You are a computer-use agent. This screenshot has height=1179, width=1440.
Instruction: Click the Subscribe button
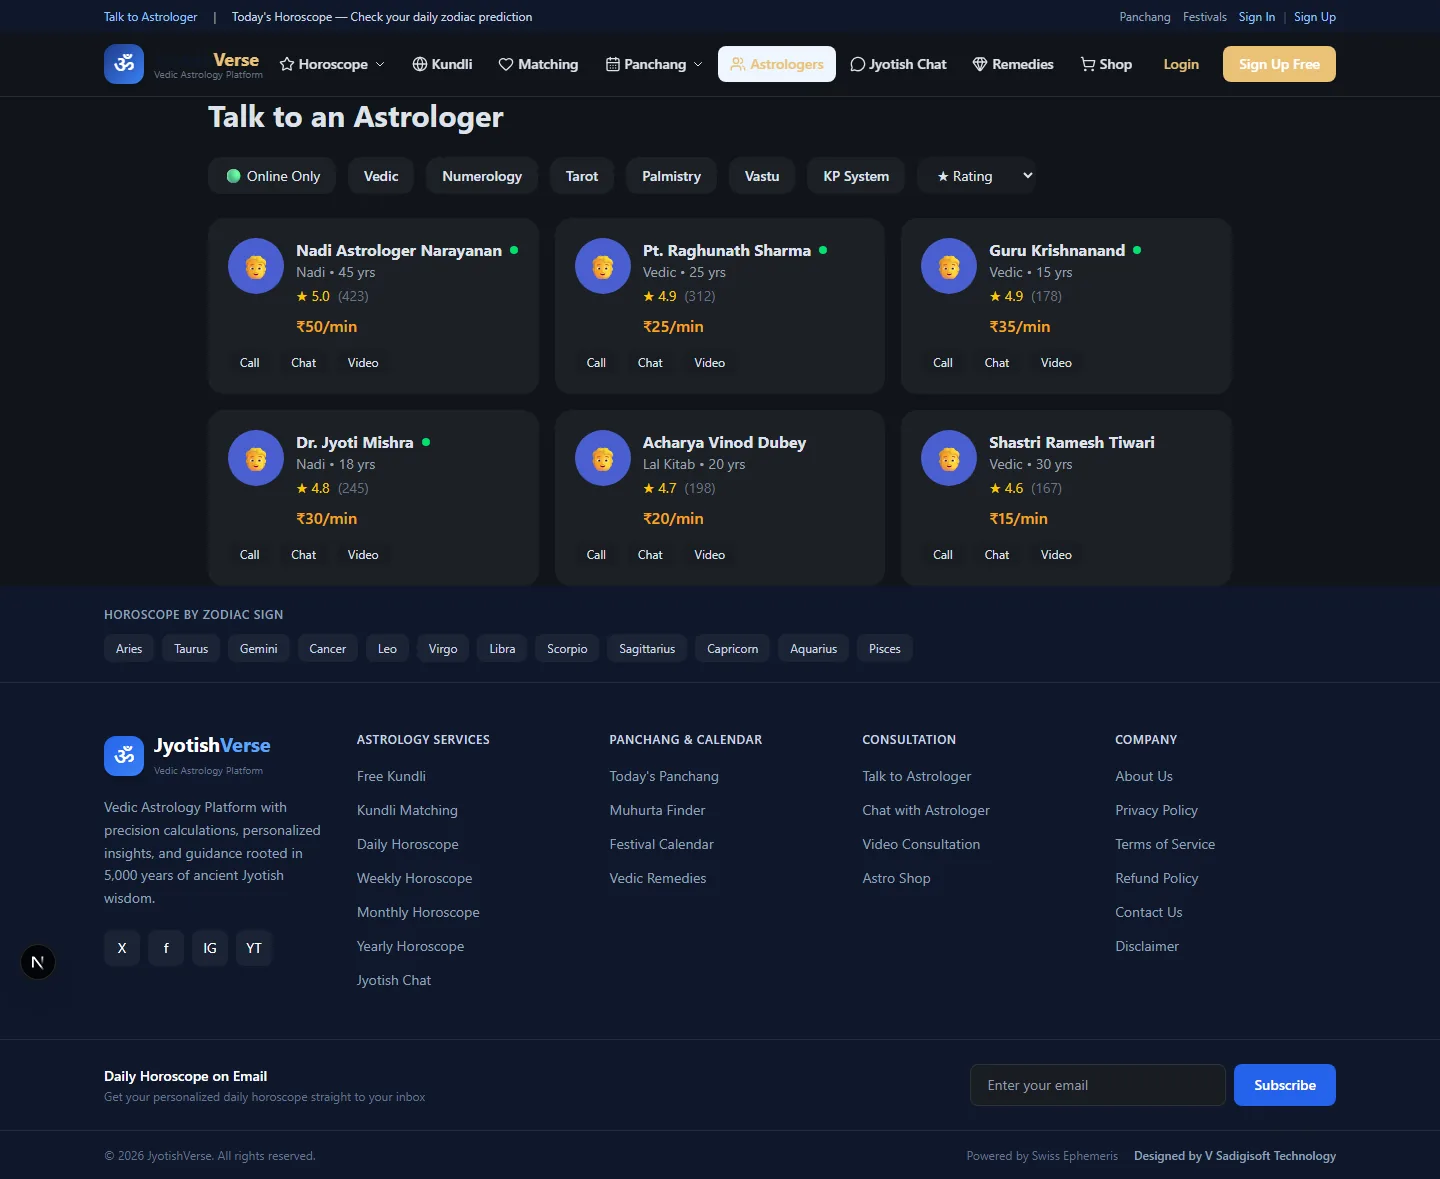(x=1285, y=1085)
